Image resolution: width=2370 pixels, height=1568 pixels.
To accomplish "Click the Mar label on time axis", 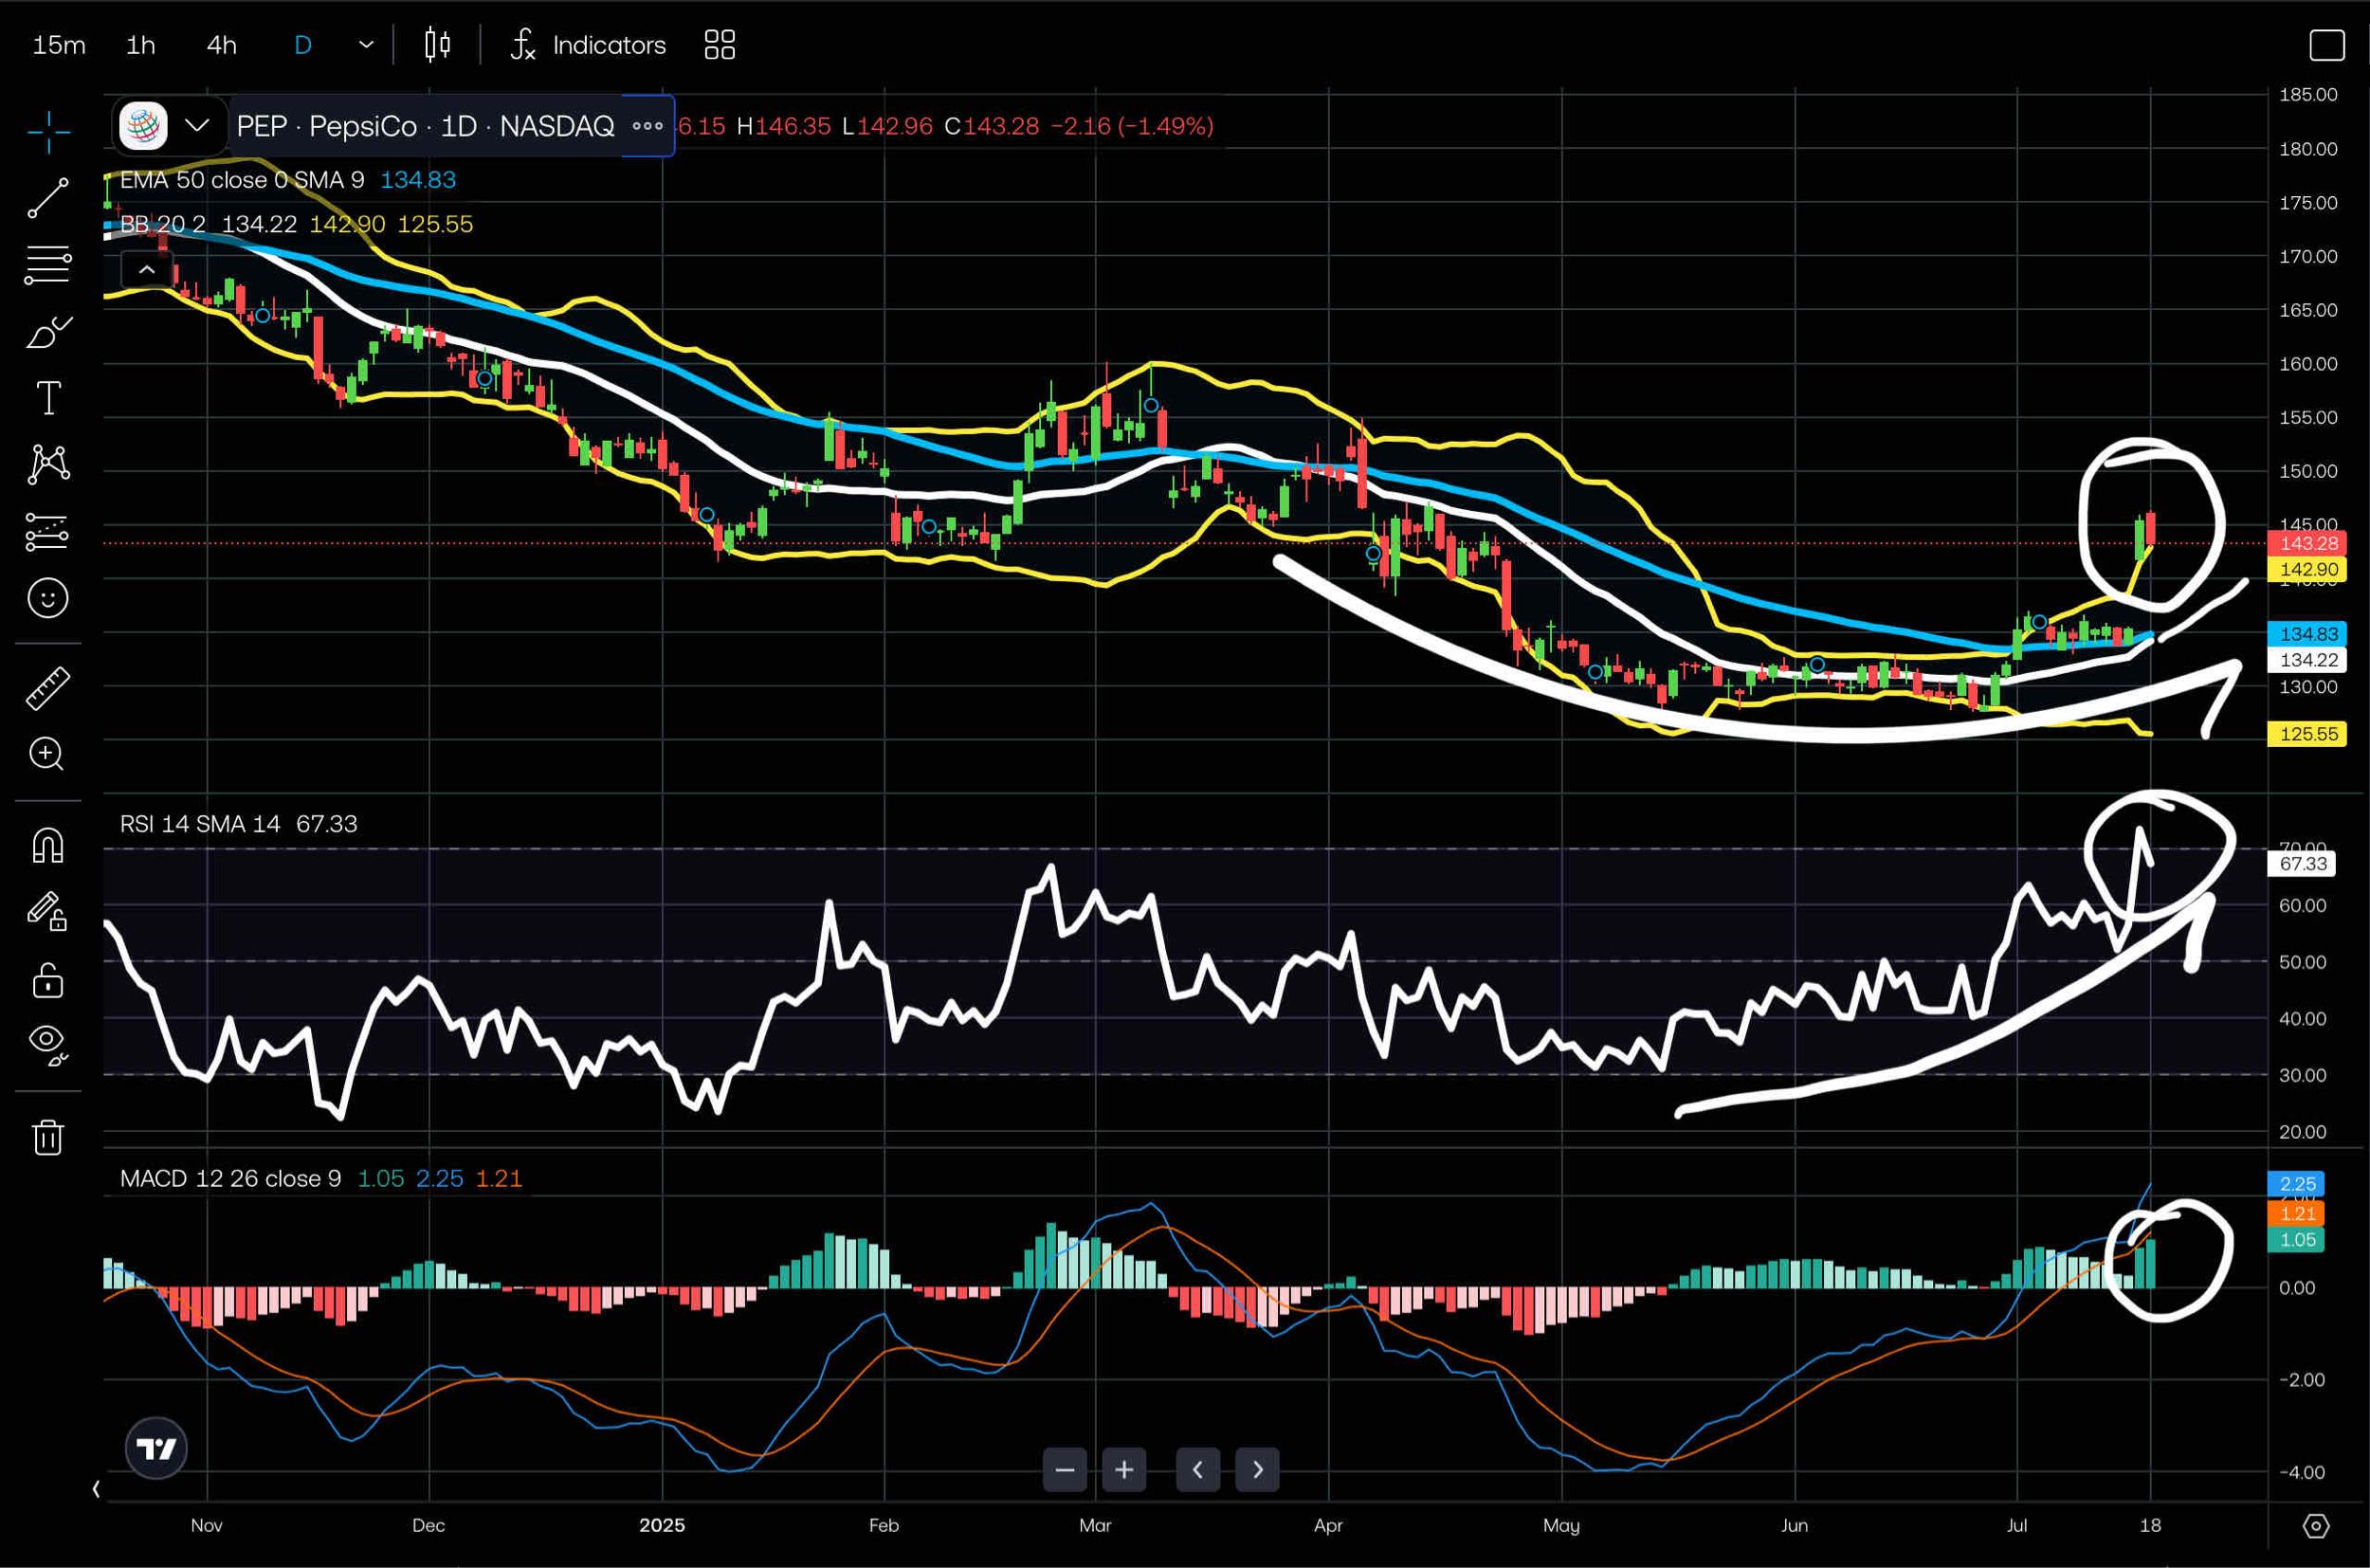I will [1095, 1525].
